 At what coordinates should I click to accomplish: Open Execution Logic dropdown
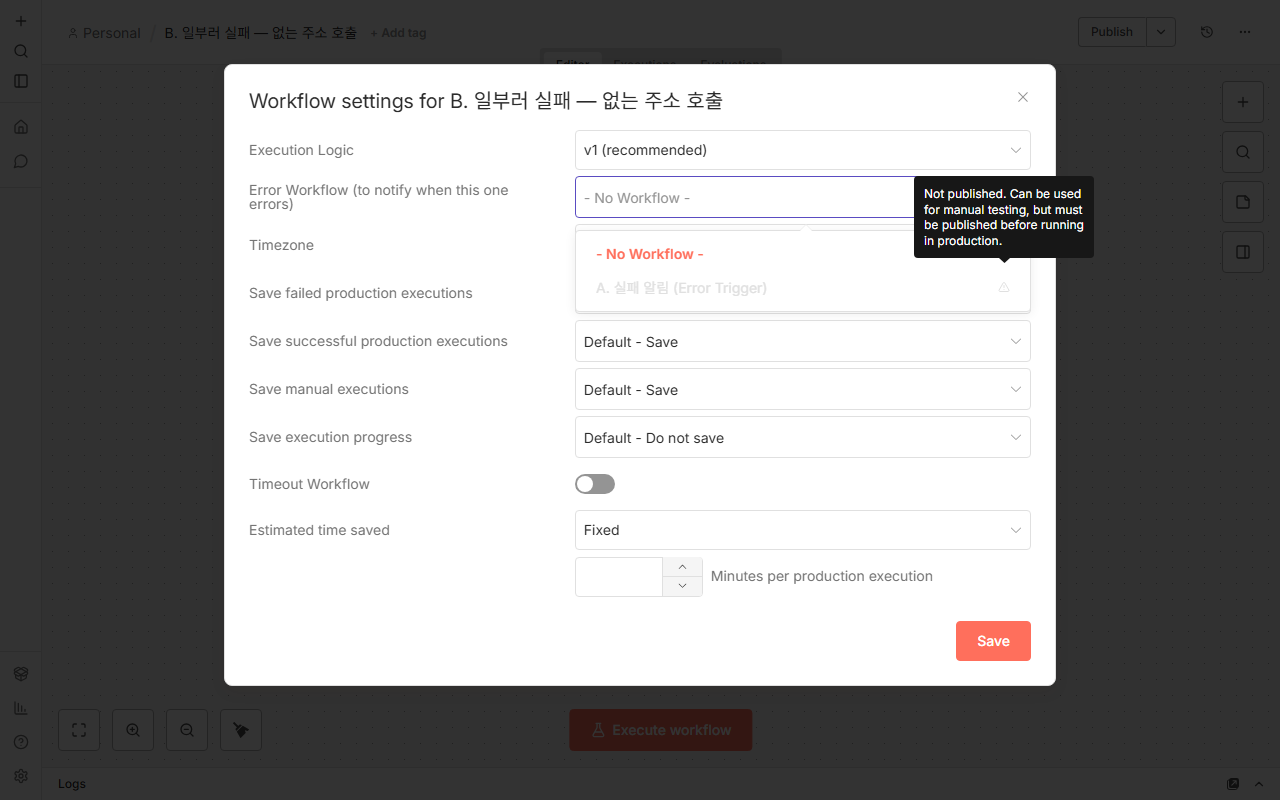(x=803, y=150)
